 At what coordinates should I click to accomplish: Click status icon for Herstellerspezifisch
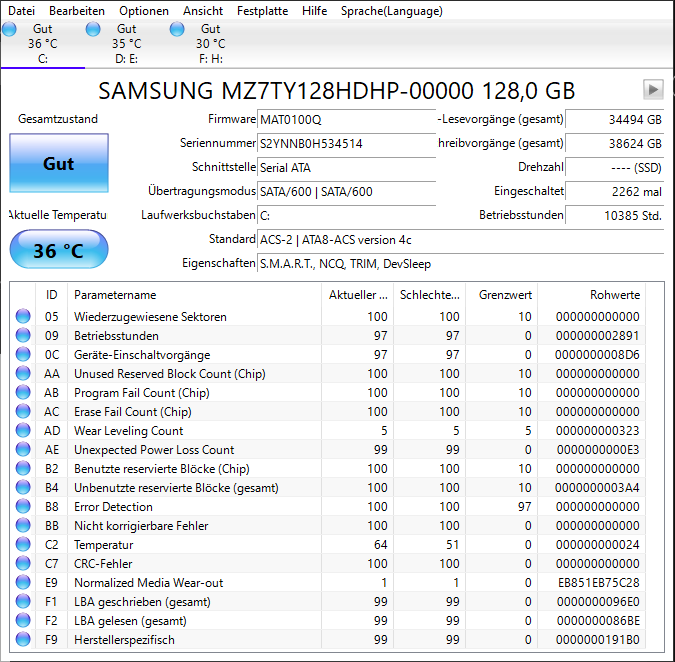point(23,639)
